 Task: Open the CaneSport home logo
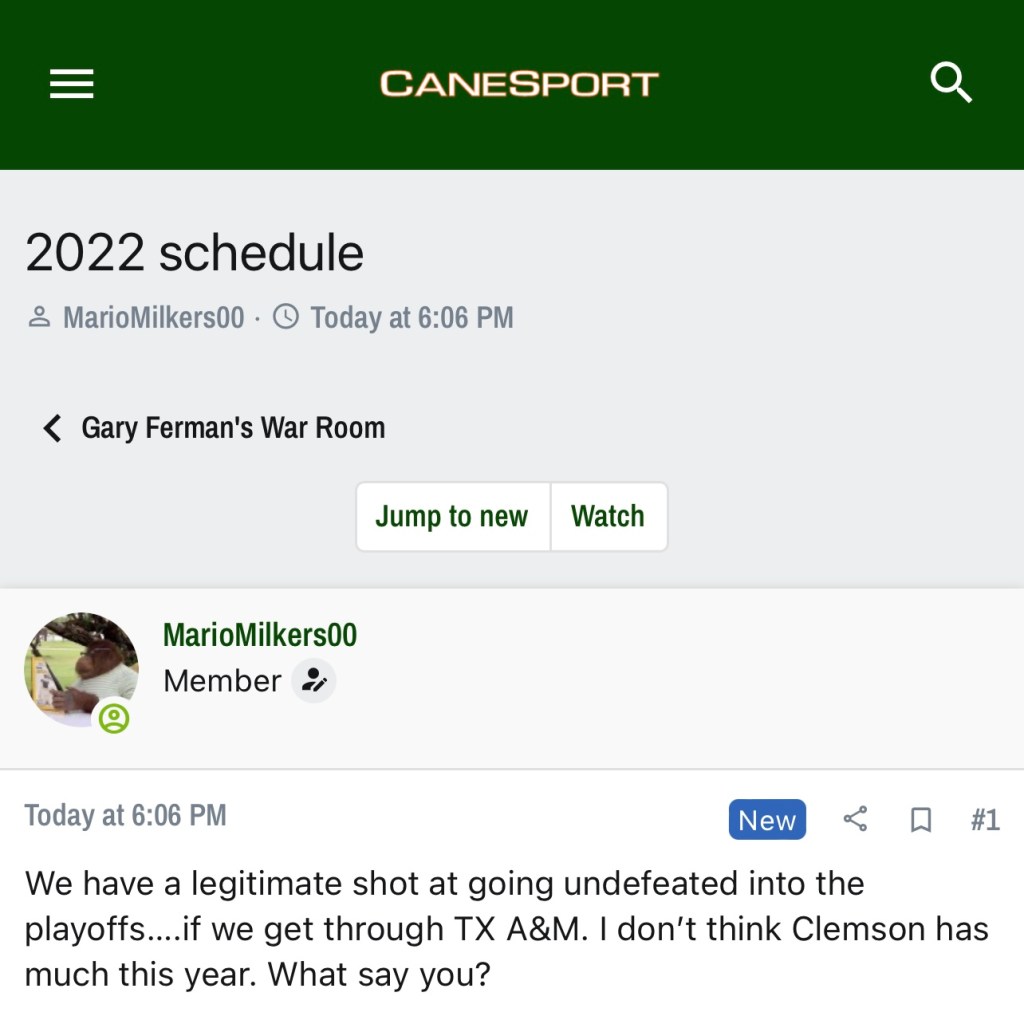point(519,84)
